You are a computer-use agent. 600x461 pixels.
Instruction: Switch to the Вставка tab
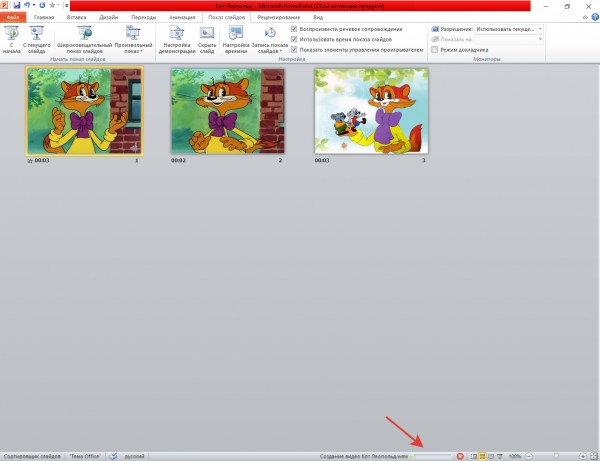point(76,17)
